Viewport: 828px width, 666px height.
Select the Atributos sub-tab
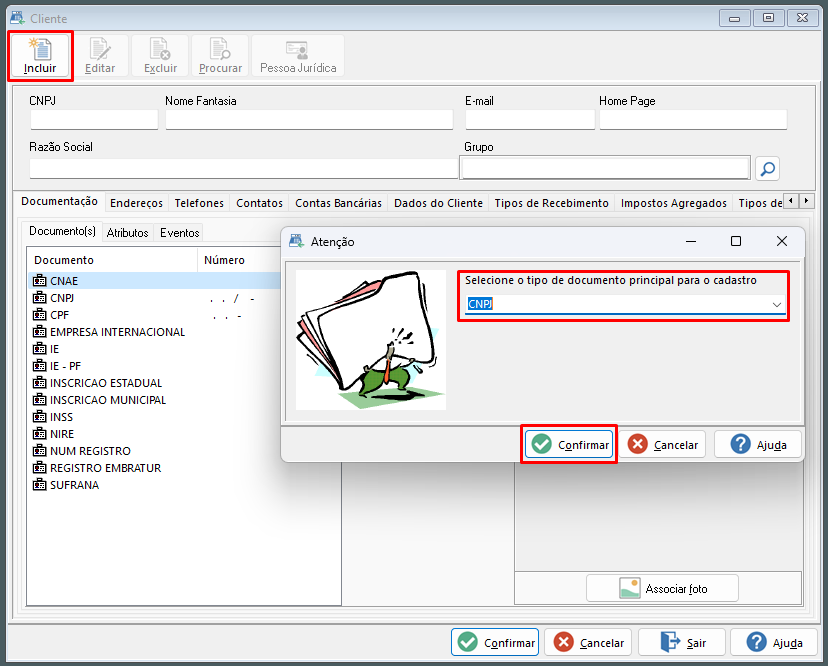(x=127, y=233)
